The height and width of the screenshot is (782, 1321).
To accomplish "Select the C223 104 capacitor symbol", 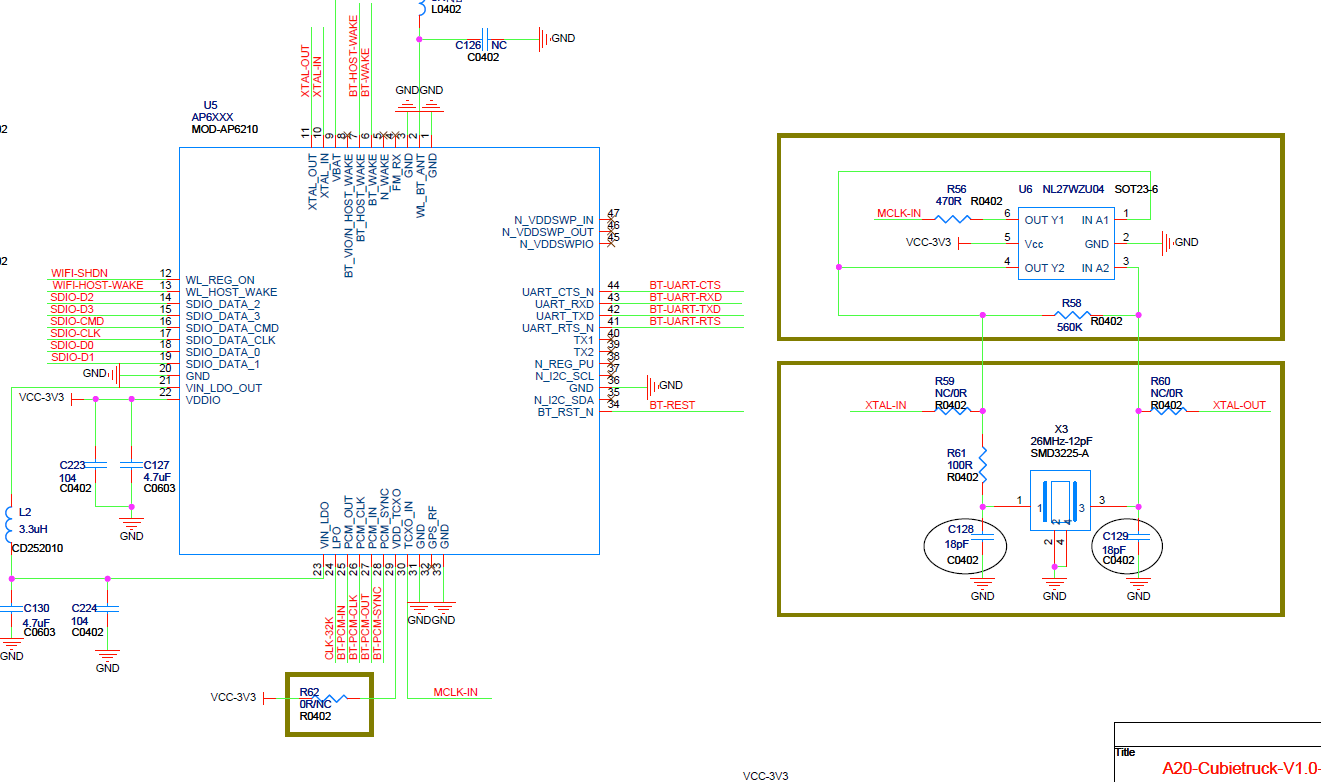I will tap(95, 465).
